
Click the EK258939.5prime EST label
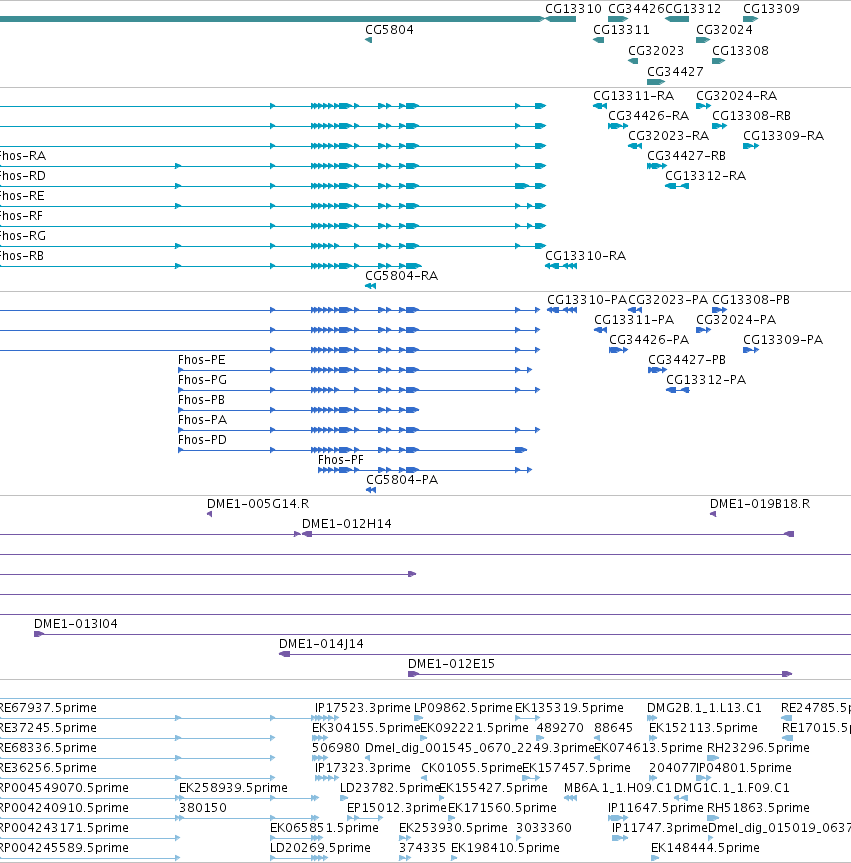pyautogui.click(x=233, y=788)
